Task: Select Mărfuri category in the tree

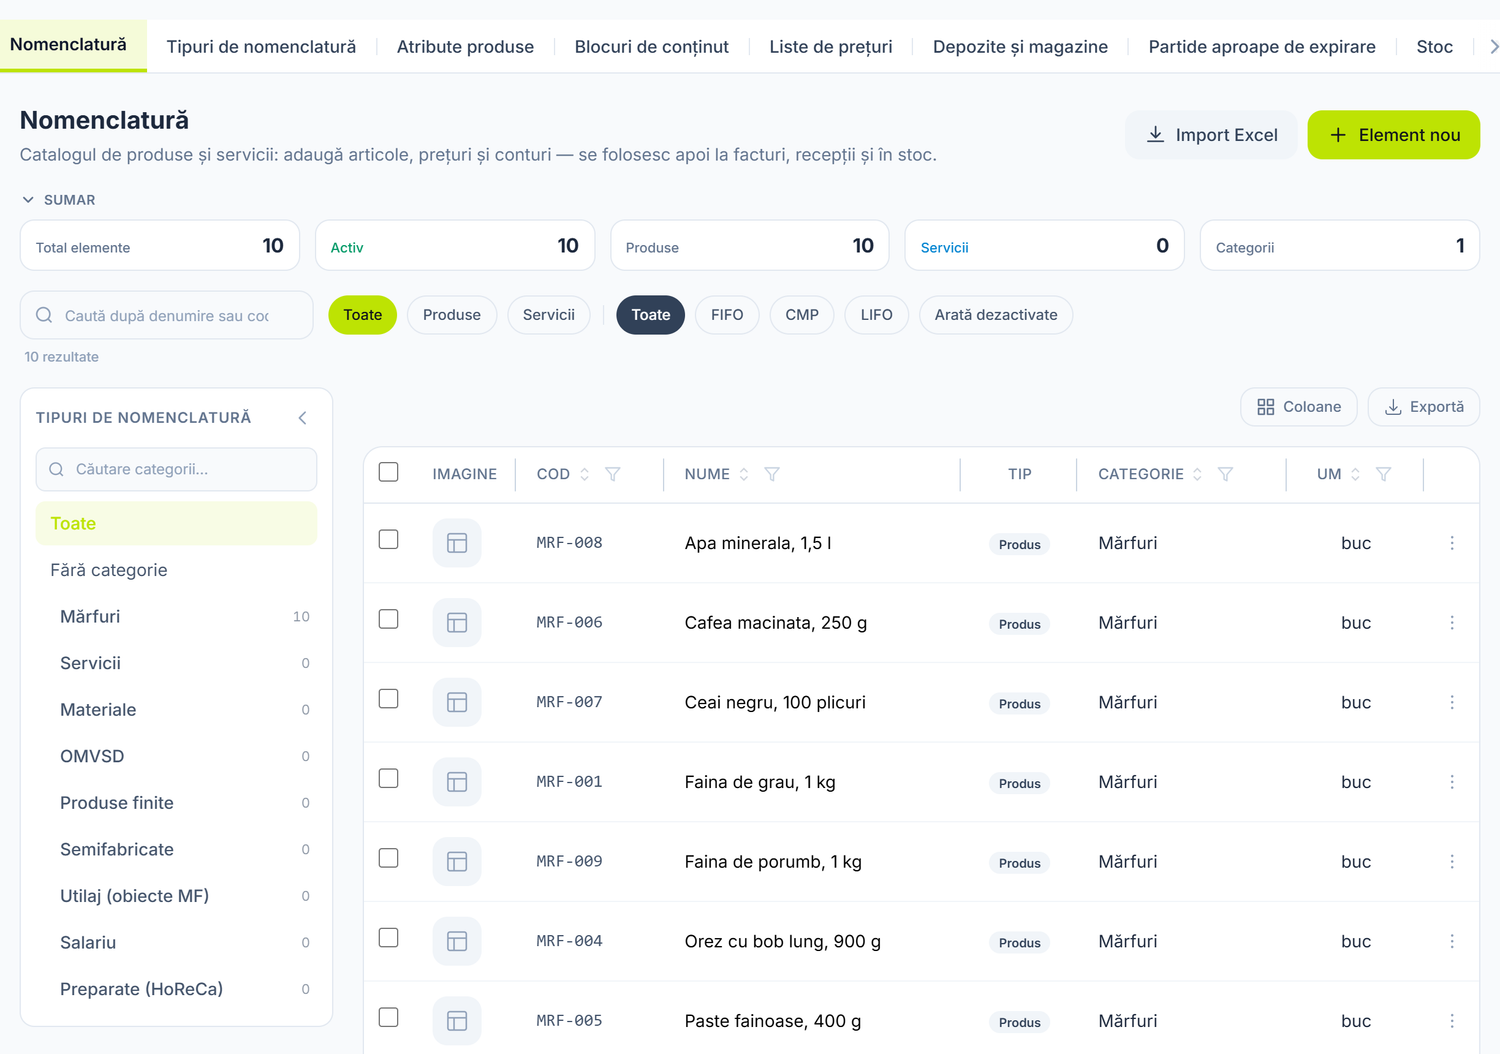Action: point(176,617)
